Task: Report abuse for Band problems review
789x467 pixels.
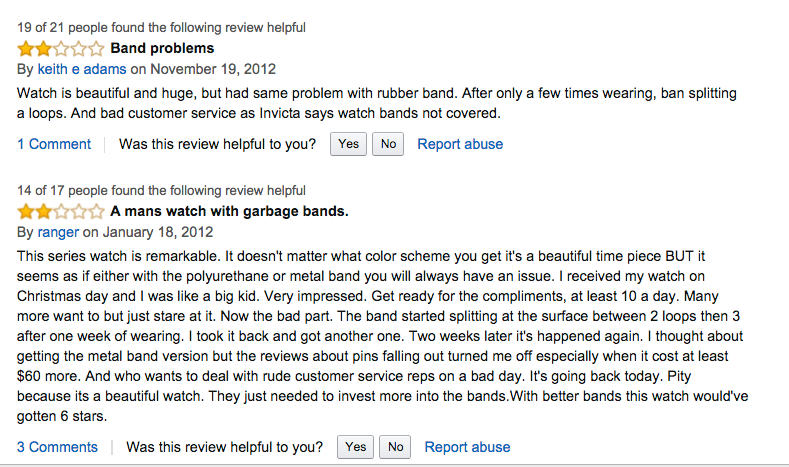Action: point(460,144)
